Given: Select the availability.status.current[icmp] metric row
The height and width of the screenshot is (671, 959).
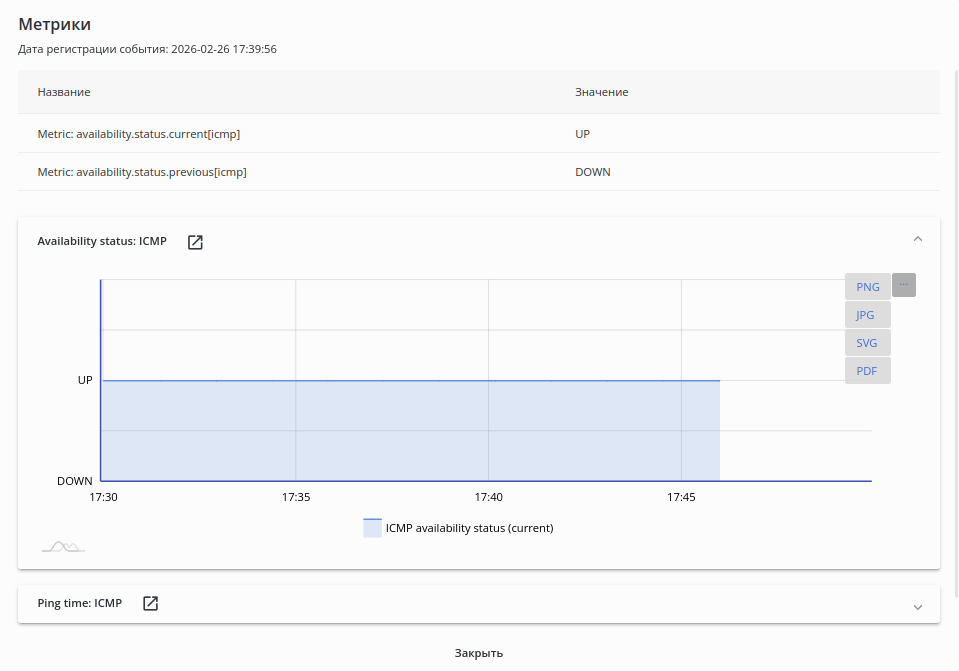Looking at the screenshot, I should 139,133.
